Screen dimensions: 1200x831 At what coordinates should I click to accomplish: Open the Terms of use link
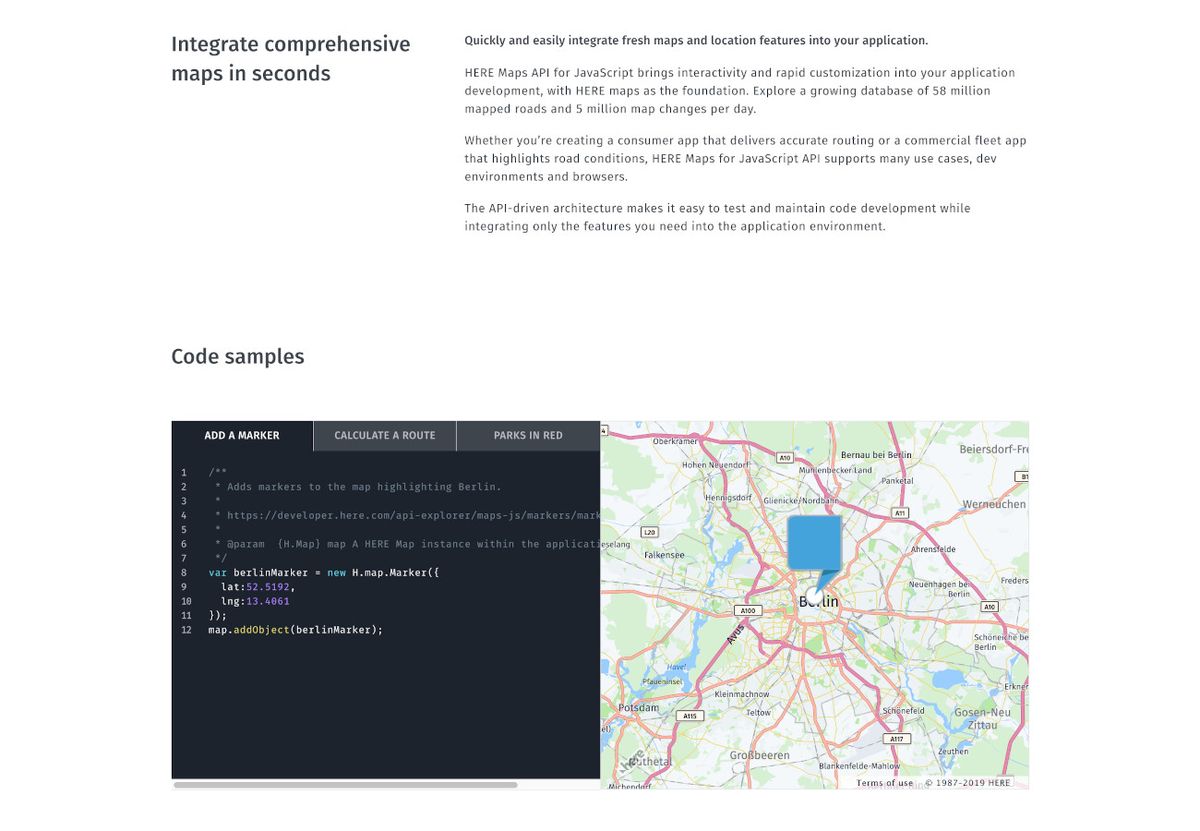[885, 782]
